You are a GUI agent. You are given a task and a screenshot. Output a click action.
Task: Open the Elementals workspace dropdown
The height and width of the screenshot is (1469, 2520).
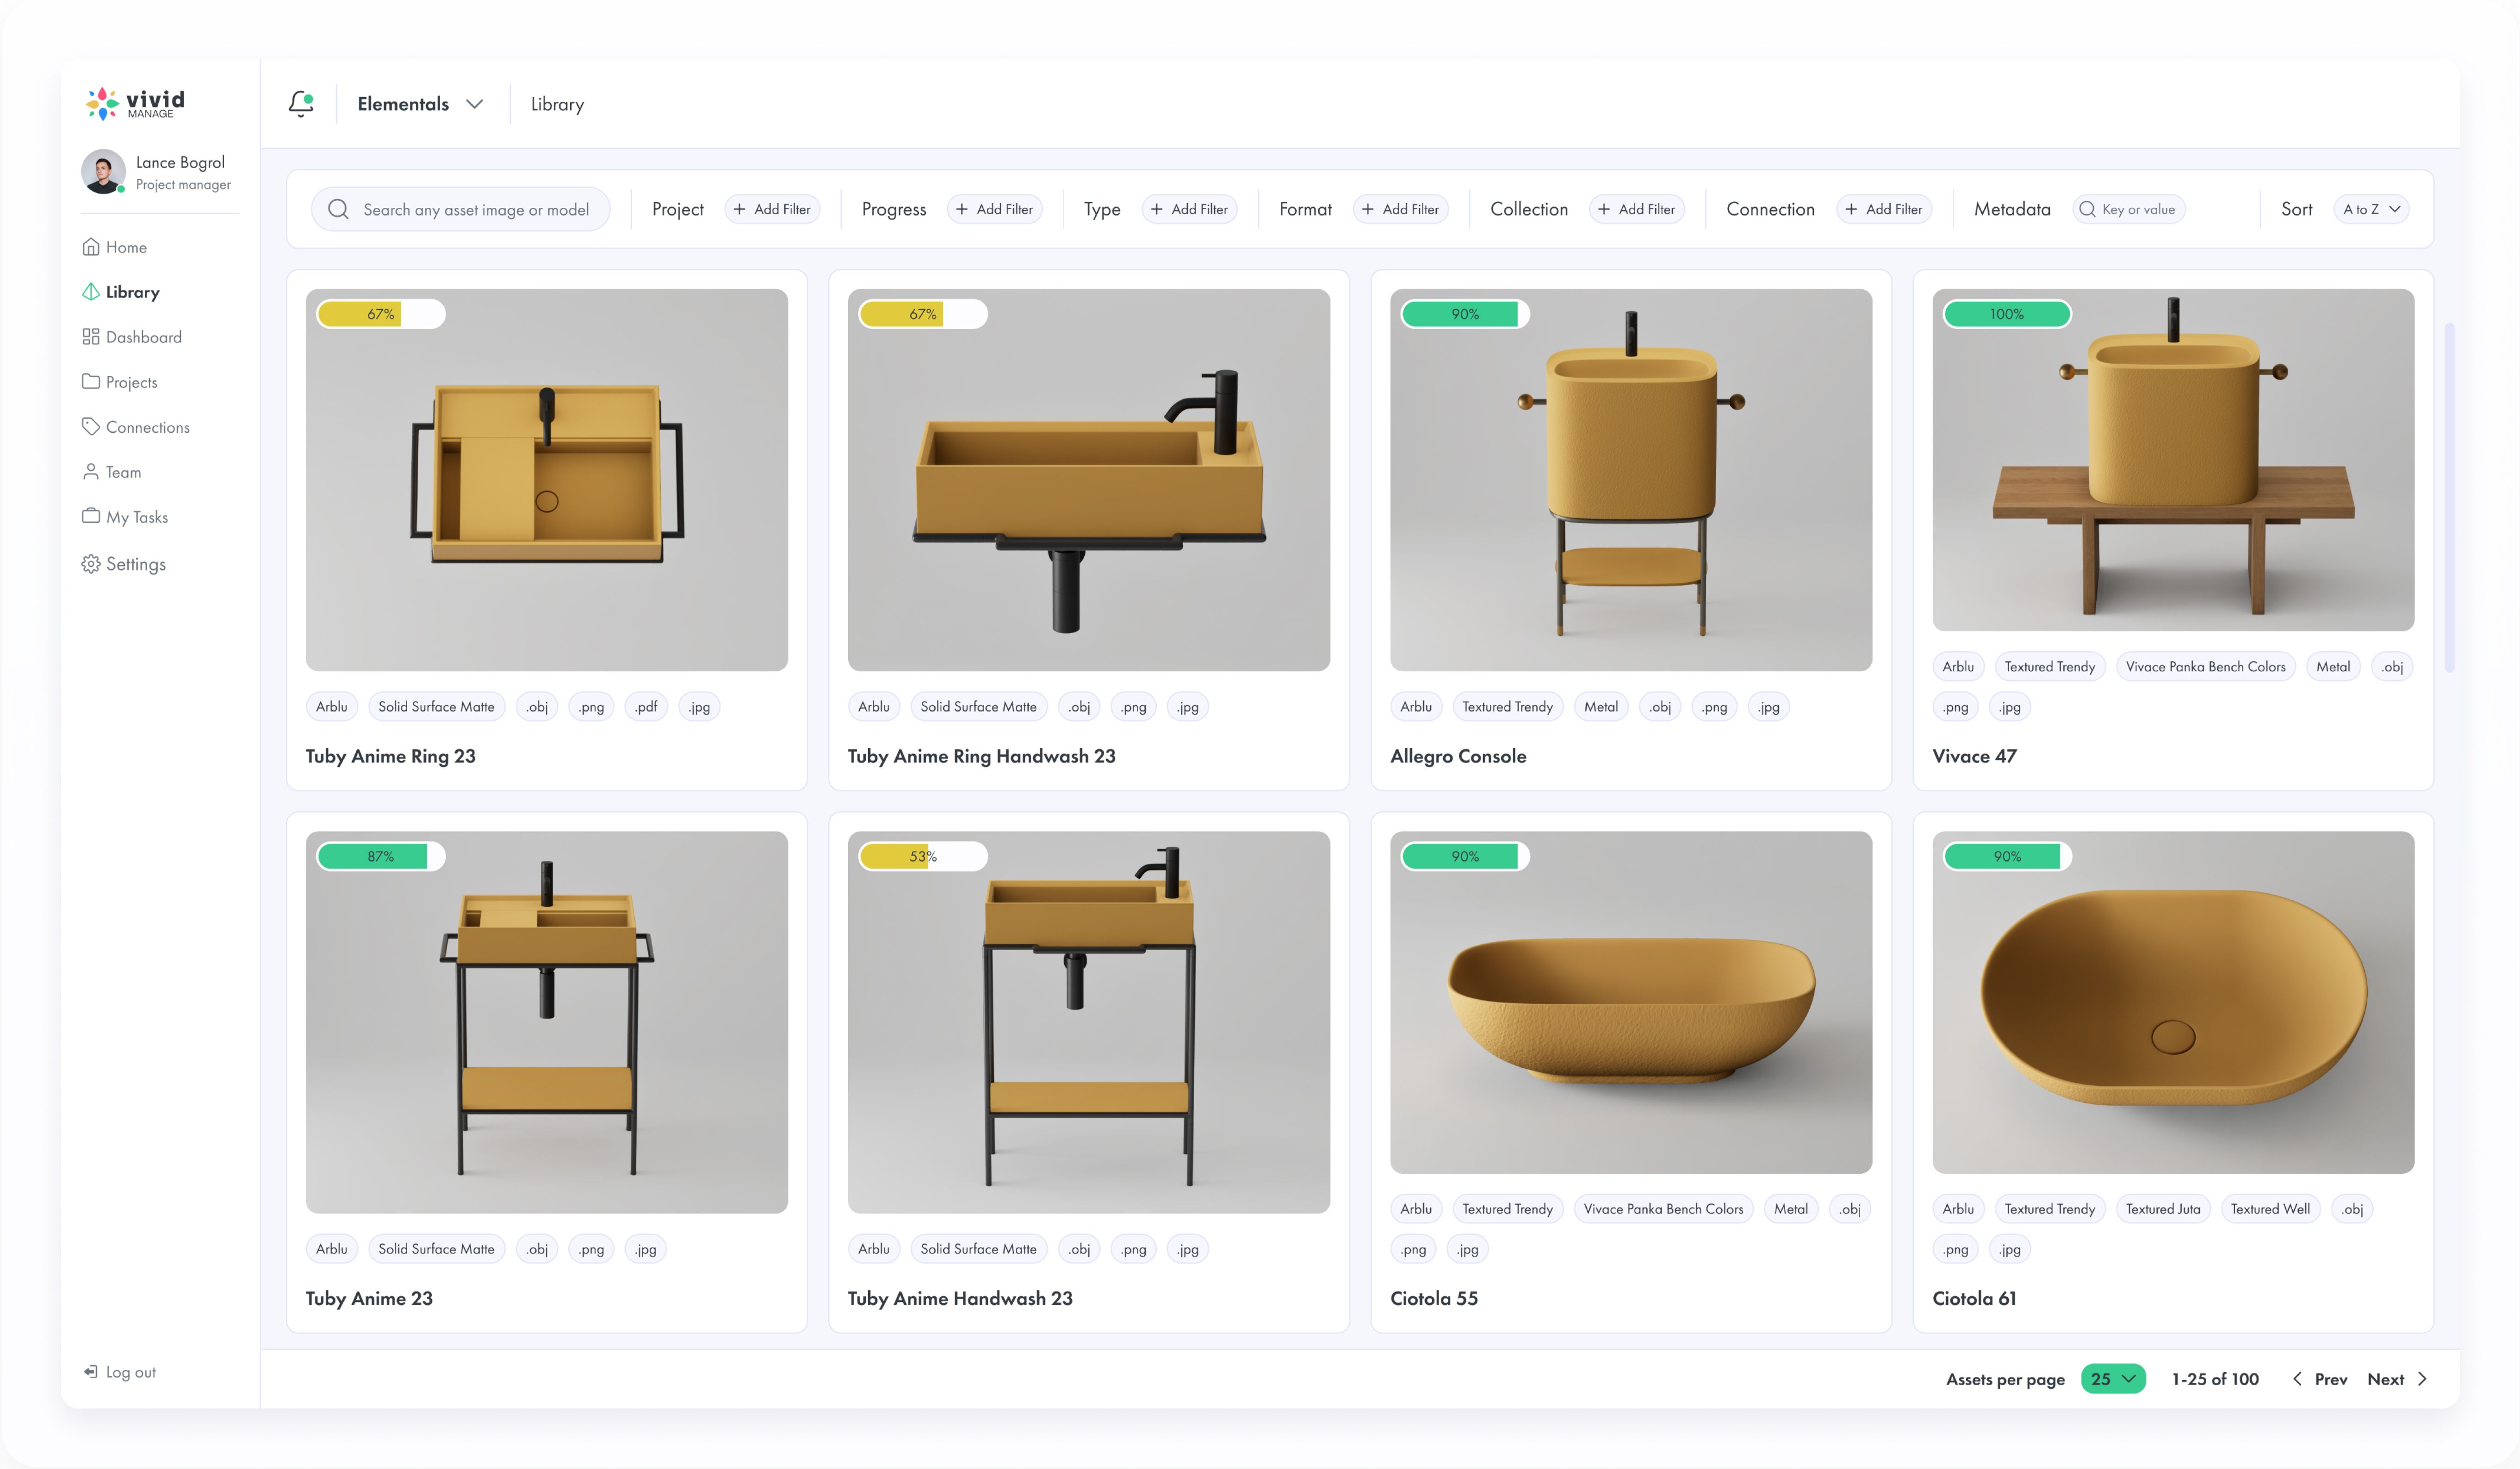[x=420, y=104]
